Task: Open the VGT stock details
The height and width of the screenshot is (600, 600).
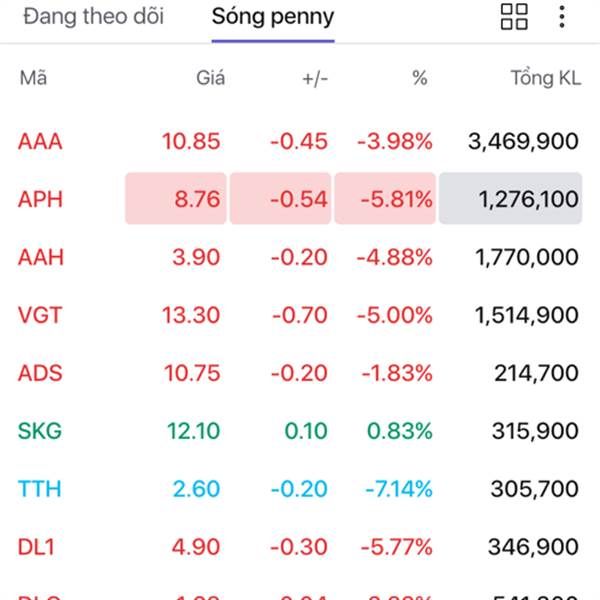Action: [40, 315]
